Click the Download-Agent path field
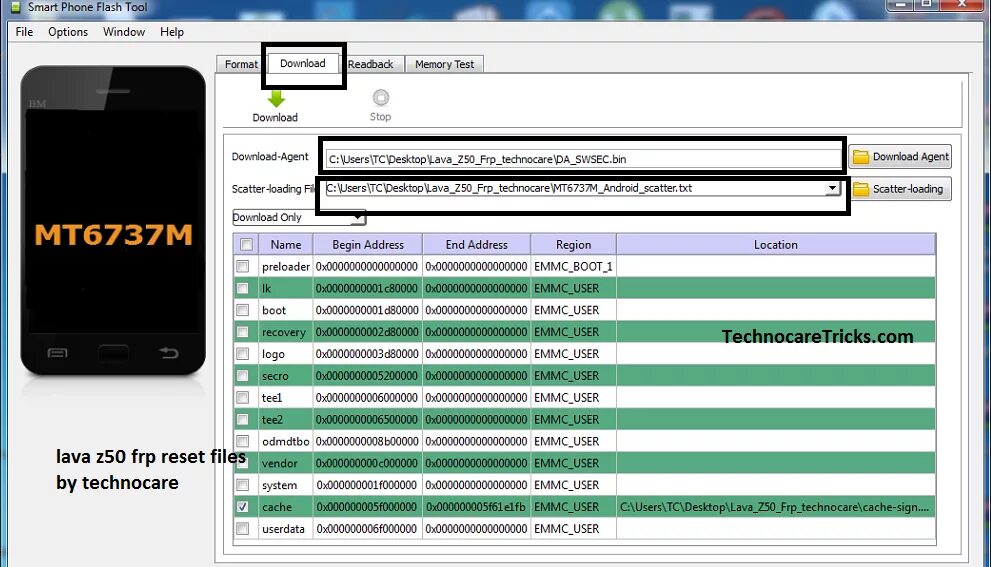 tap(582, 159)
